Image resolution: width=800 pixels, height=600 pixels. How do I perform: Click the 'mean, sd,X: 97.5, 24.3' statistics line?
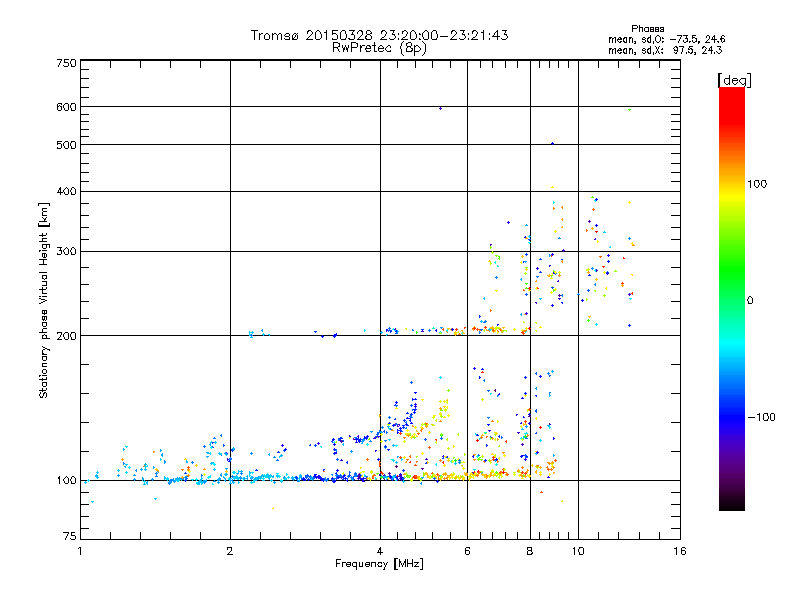click(665, 50)
